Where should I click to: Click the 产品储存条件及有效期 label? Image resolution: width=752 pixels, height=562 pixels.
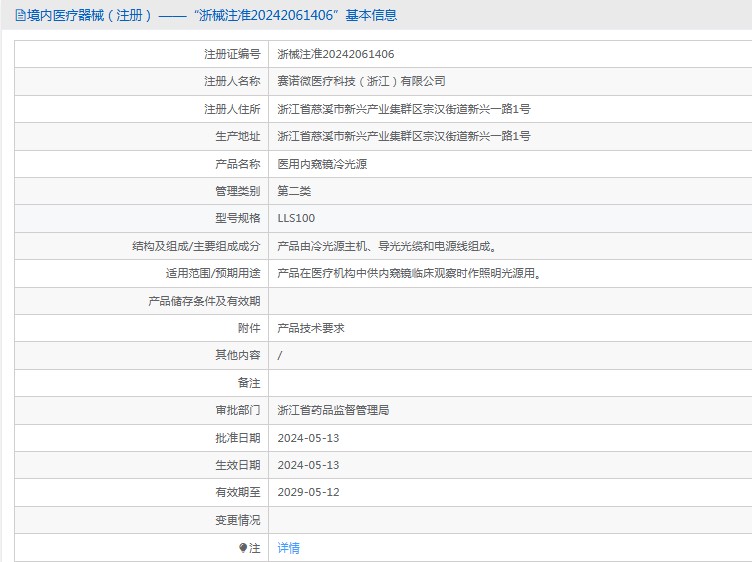pyautogui.click(x=204, y=301)
